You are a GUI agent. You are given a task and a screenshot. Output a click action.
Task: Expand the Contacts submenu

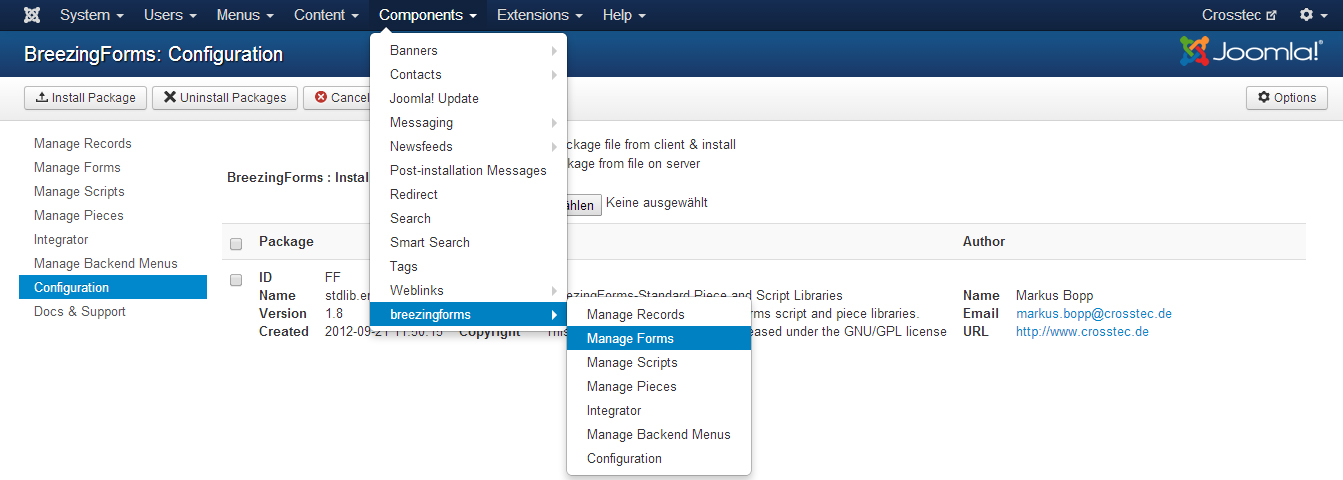tap(468, 75)
